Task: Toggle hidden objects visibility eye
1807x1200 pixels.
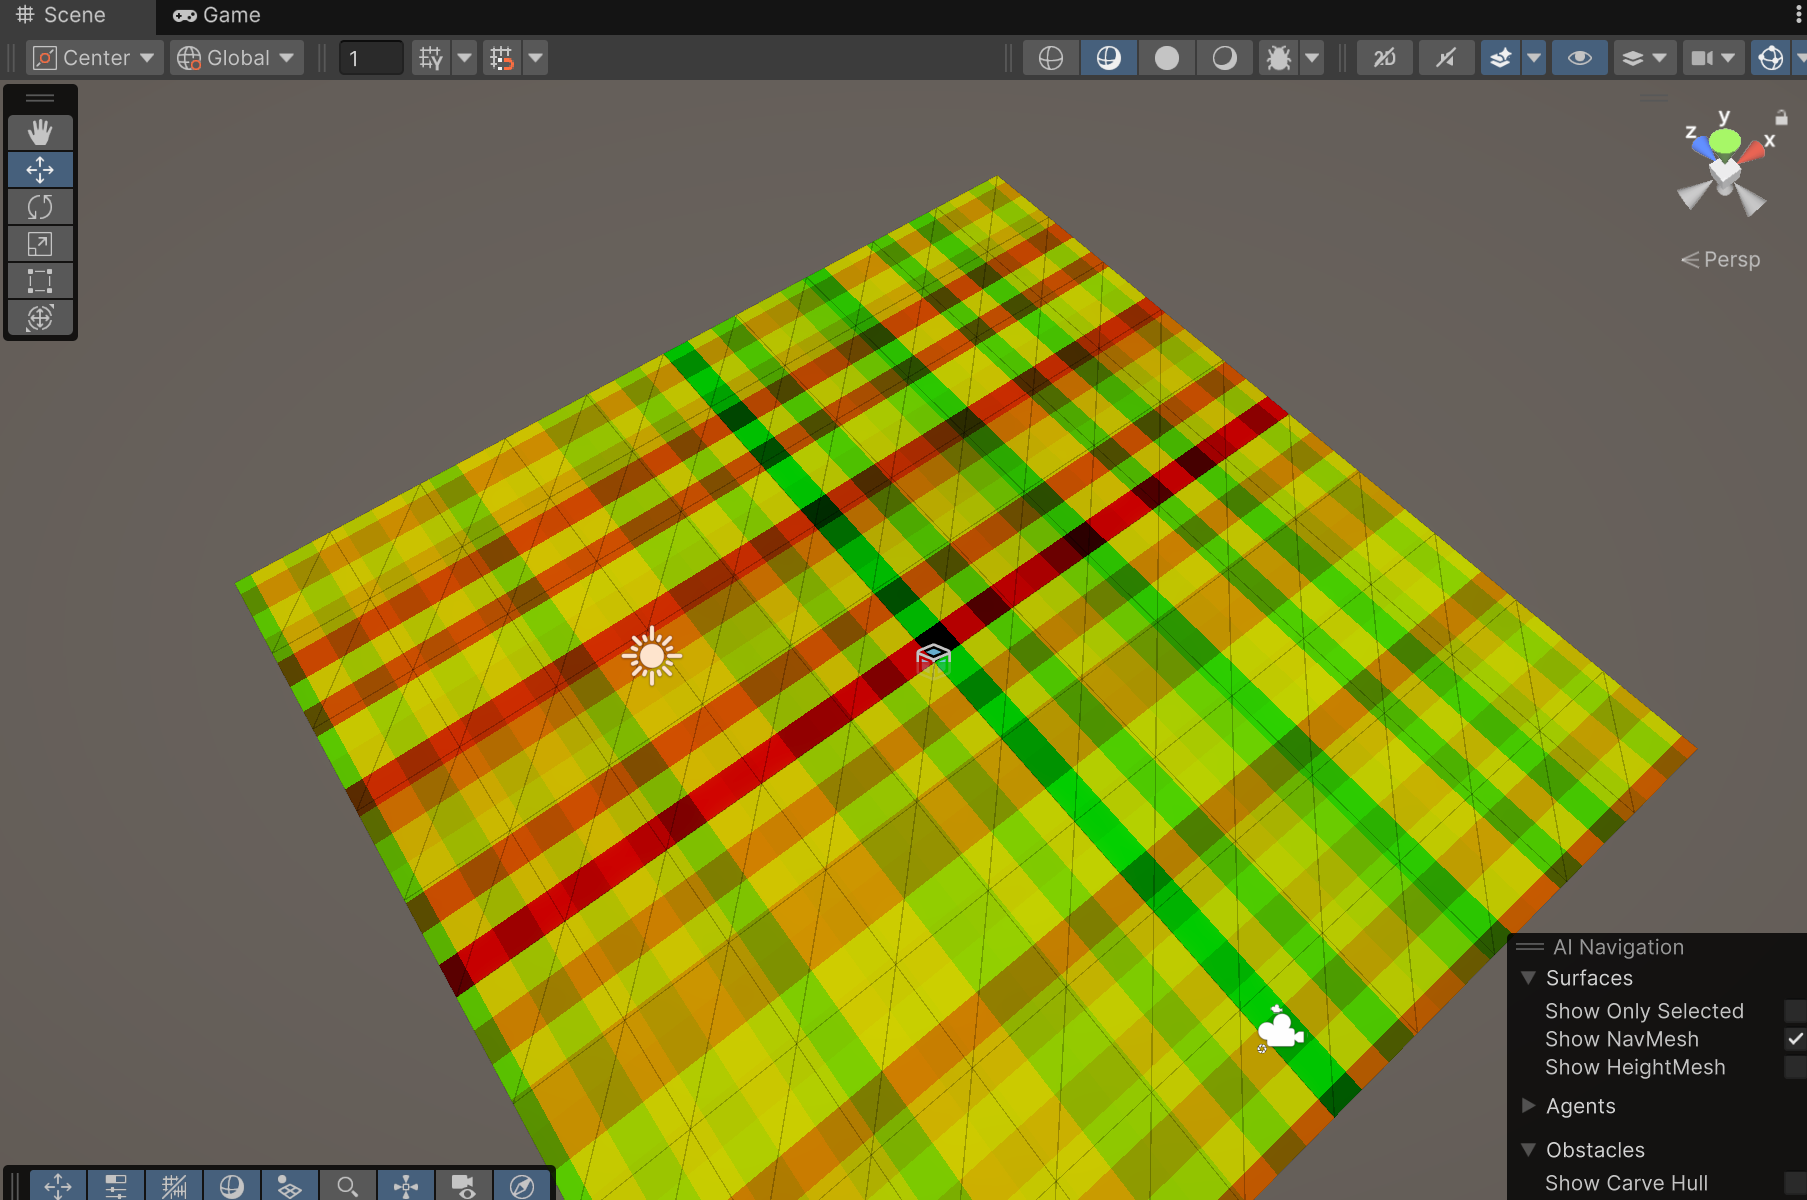Action: click(x=1580, y=58)
